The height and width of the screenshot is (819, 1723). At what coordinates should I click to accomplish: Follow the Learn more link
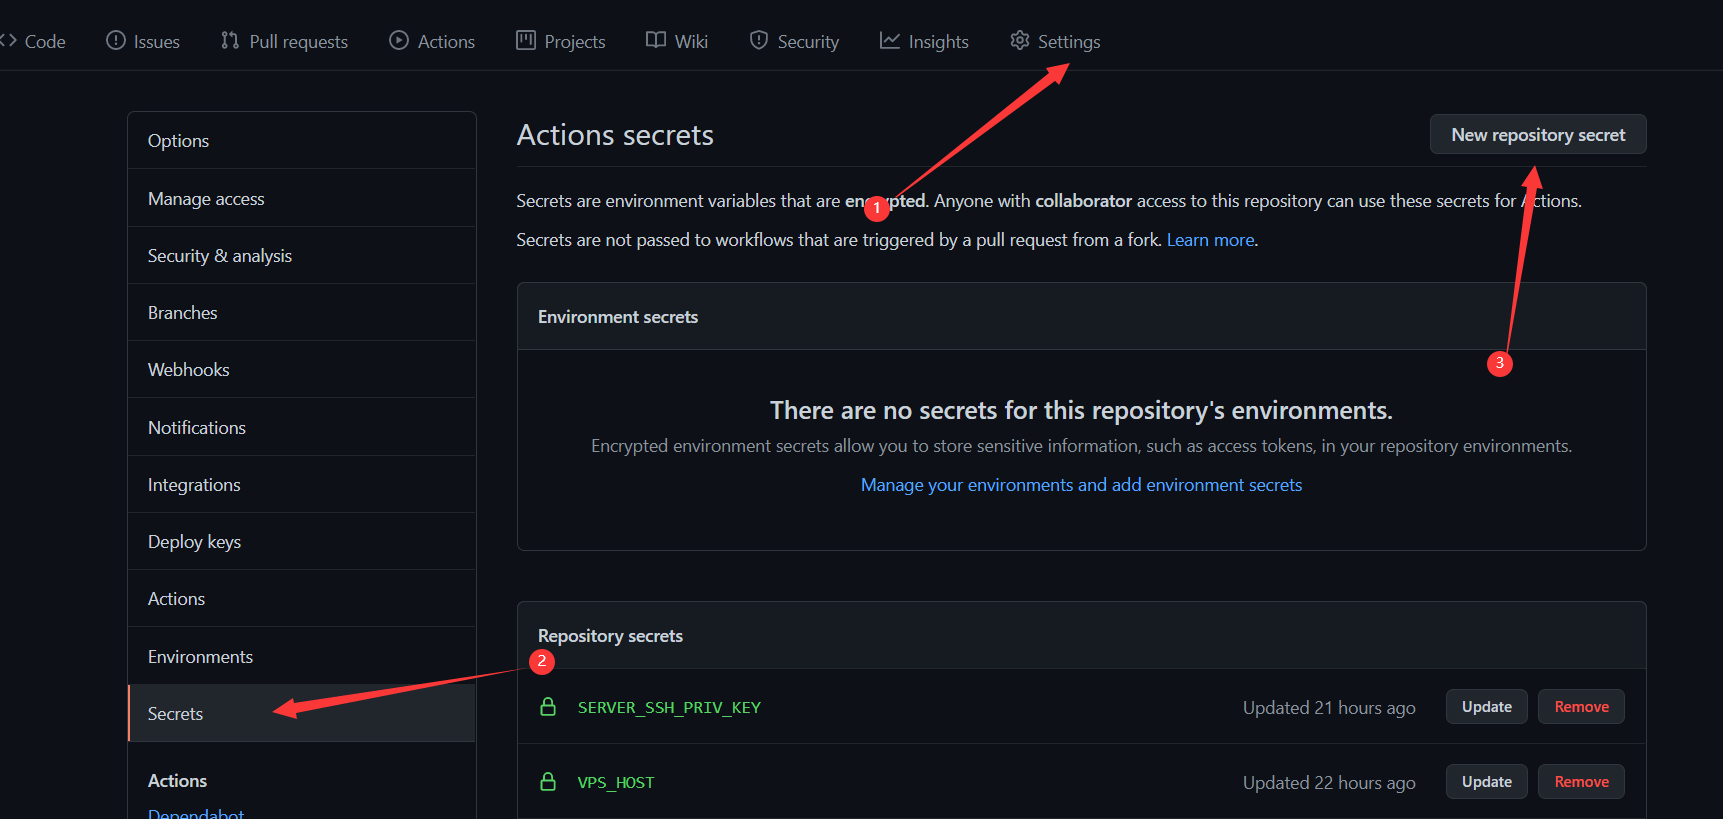[1210, 240]
